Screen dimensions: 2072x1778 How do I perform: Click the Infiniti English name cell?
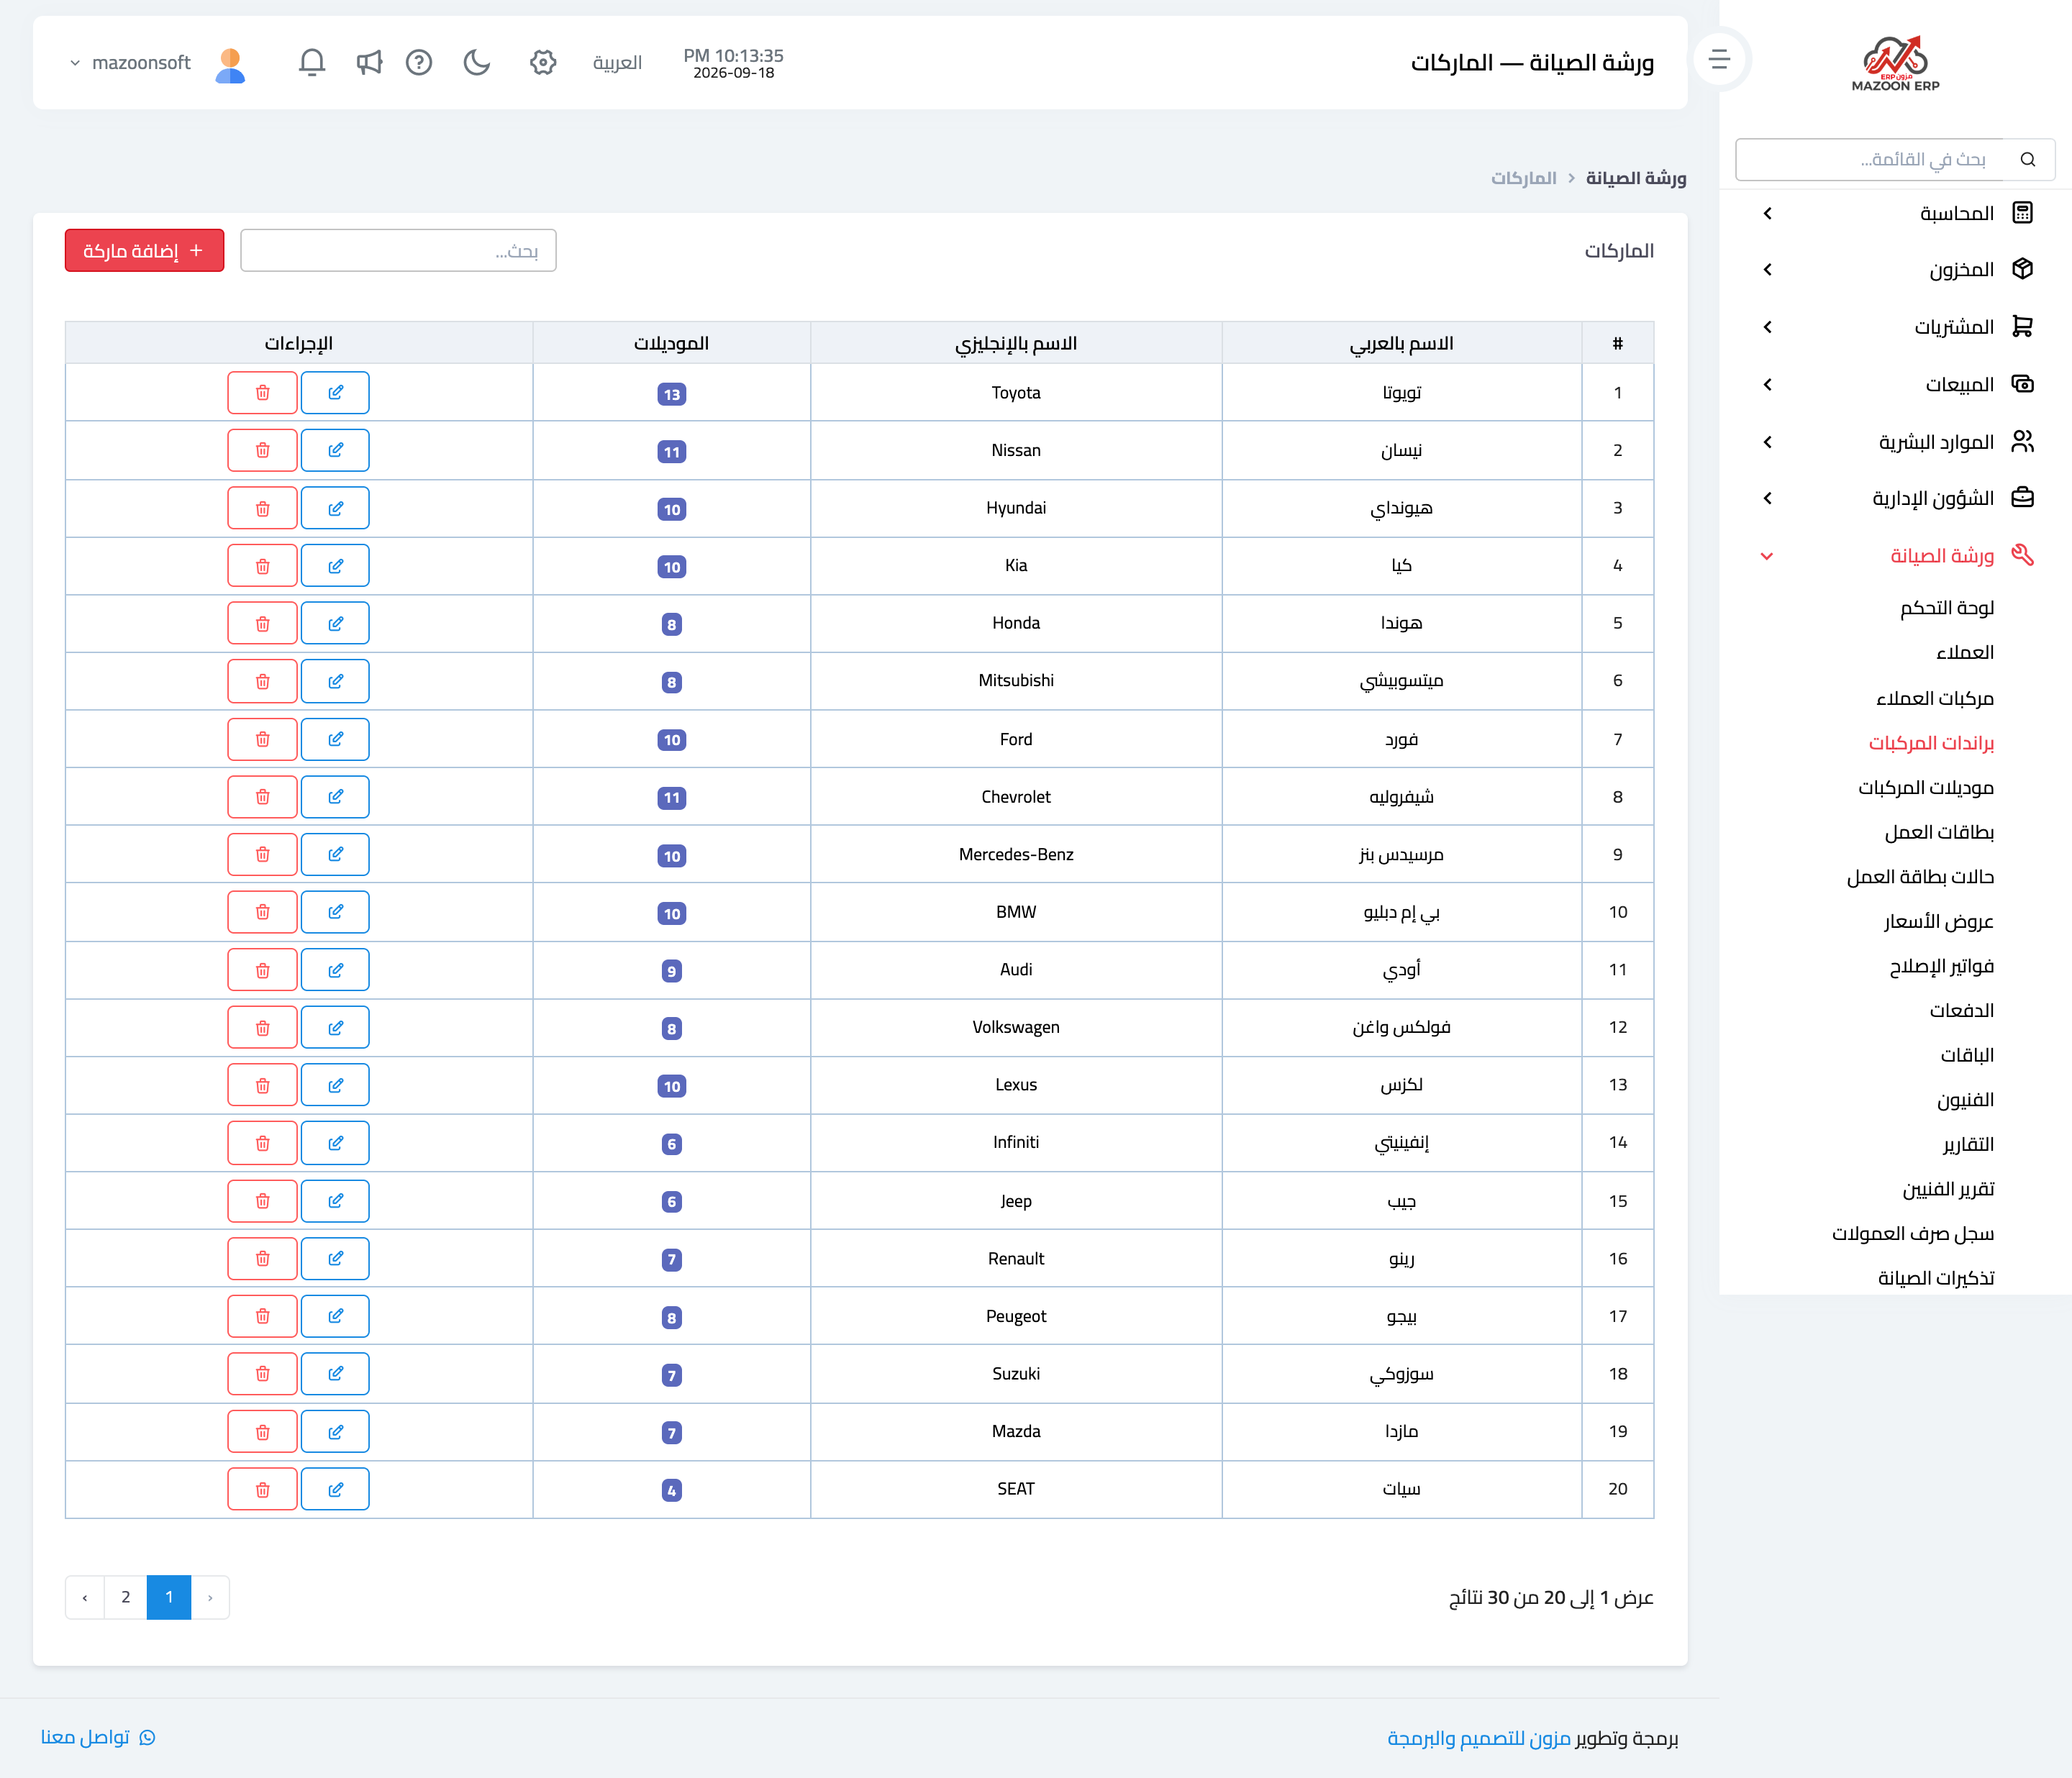1016,1143
